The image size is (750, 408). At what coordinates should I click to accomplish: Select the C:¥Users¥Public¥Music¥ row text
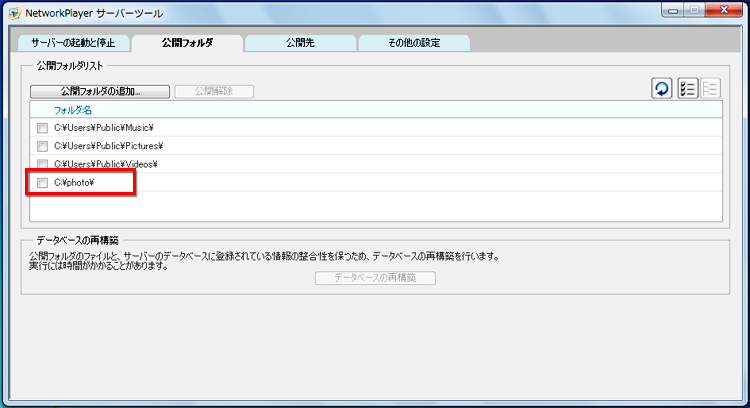pos(104,128)
